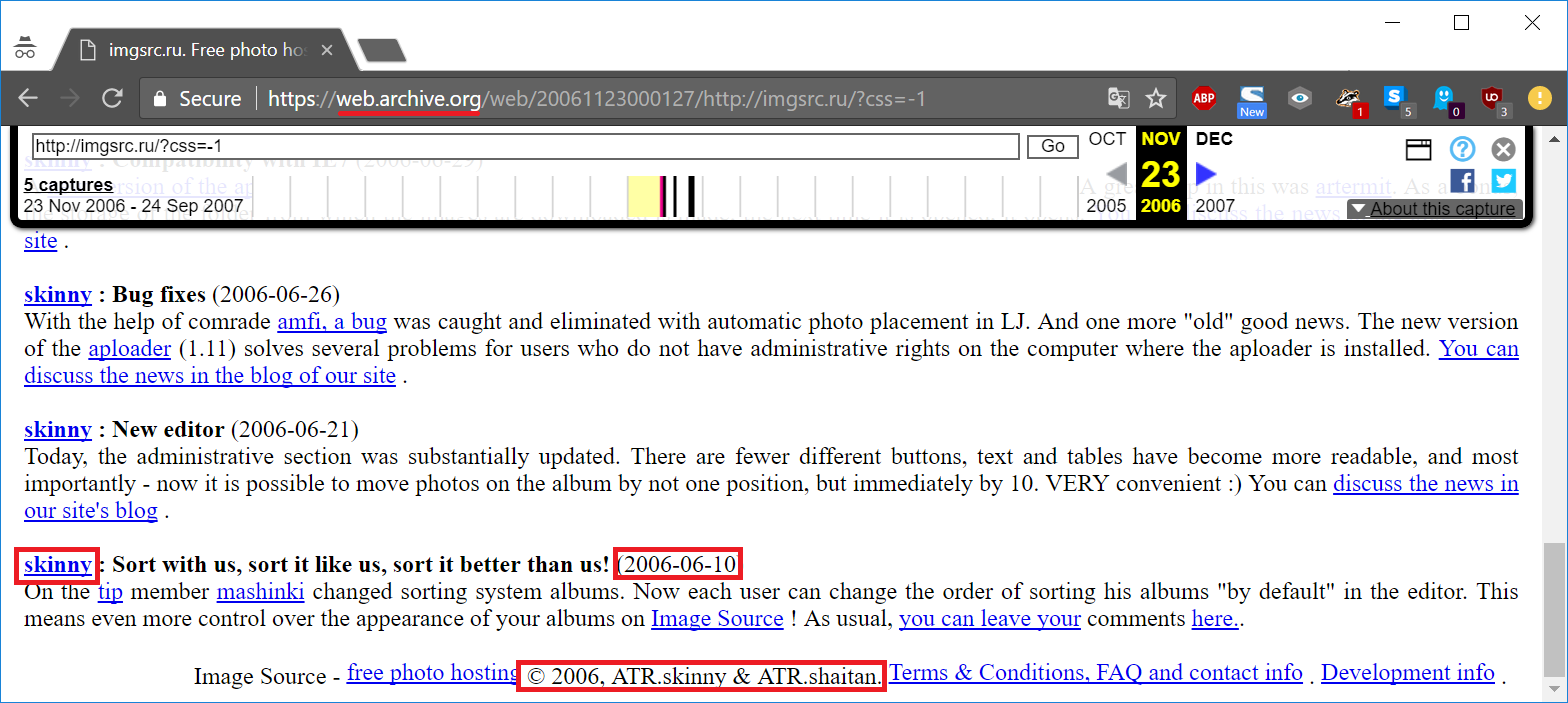Open a new browser tab

tap(381, 50)
